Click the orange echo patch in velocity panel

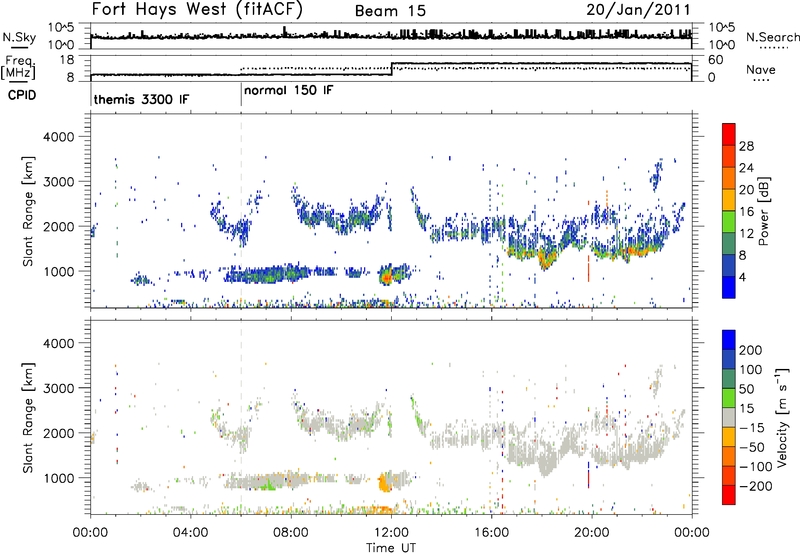click(384, 482)
